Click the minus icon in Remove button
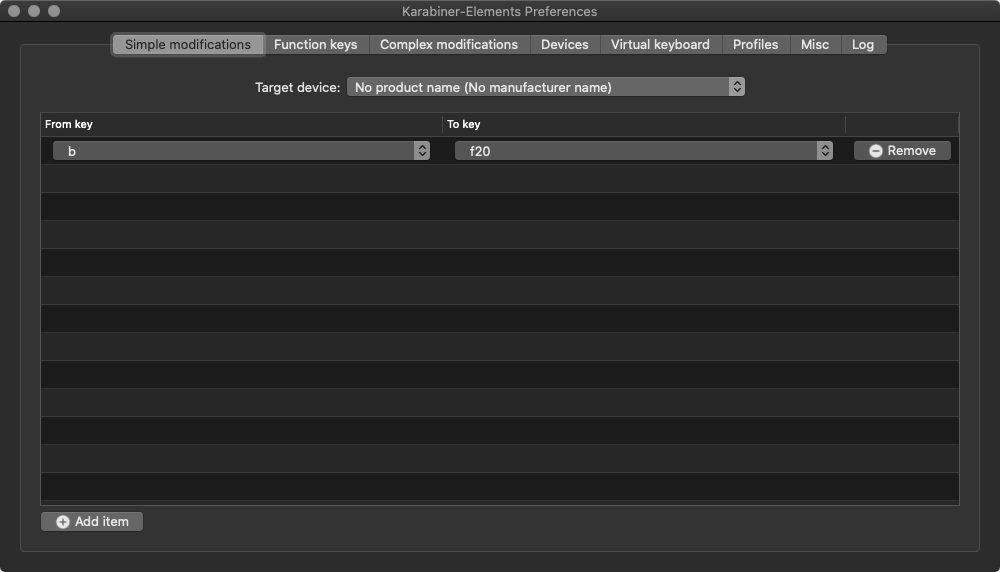Image resolution: width=1000 pixels, height=572 pixels. 876,150
